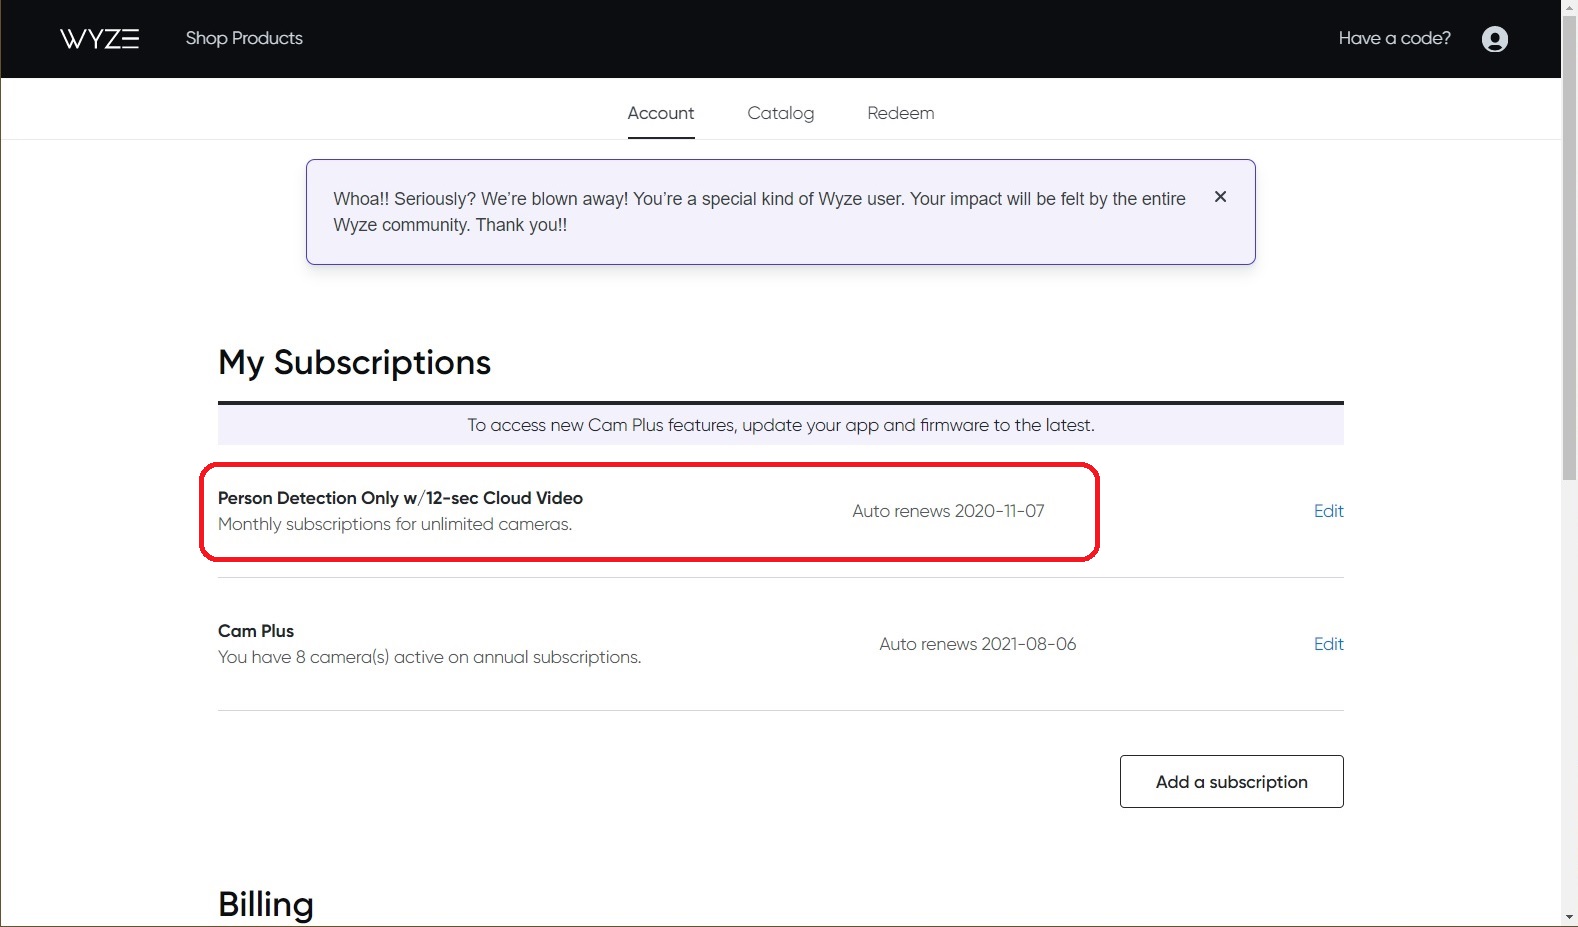Select the 'Cam Plus' subscription title
The height and width of the screenshot is (927, 1578).
click(x=256, y=631)
